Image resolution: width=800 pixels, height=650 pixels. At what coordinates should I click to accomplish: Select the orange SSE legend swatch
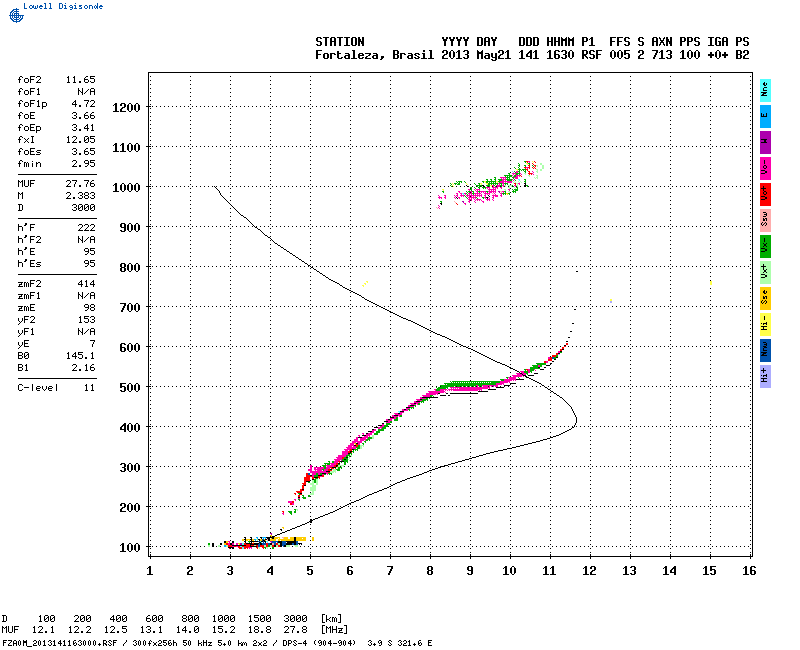pyautogui.click(x=765, y=298)
